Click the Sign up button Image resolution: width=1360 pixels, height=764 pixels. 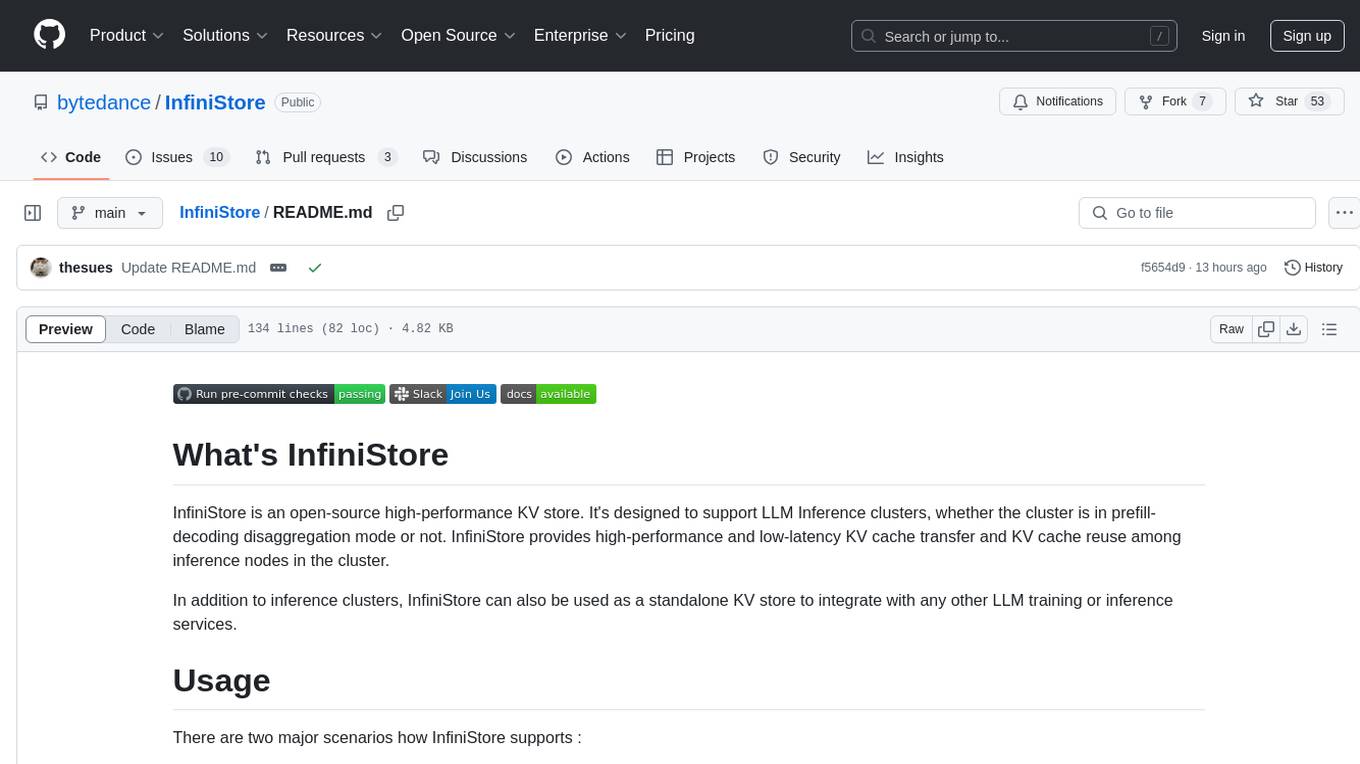[1307, 36]
